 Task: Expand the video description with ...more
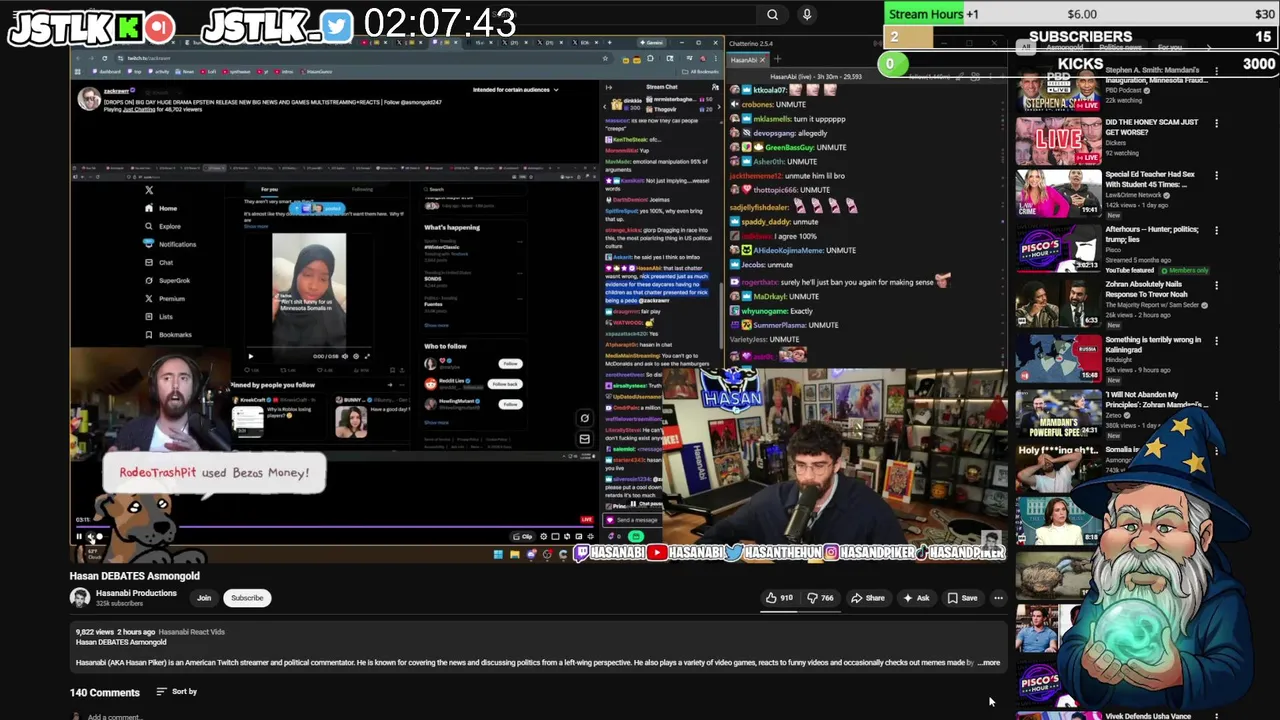989,662
